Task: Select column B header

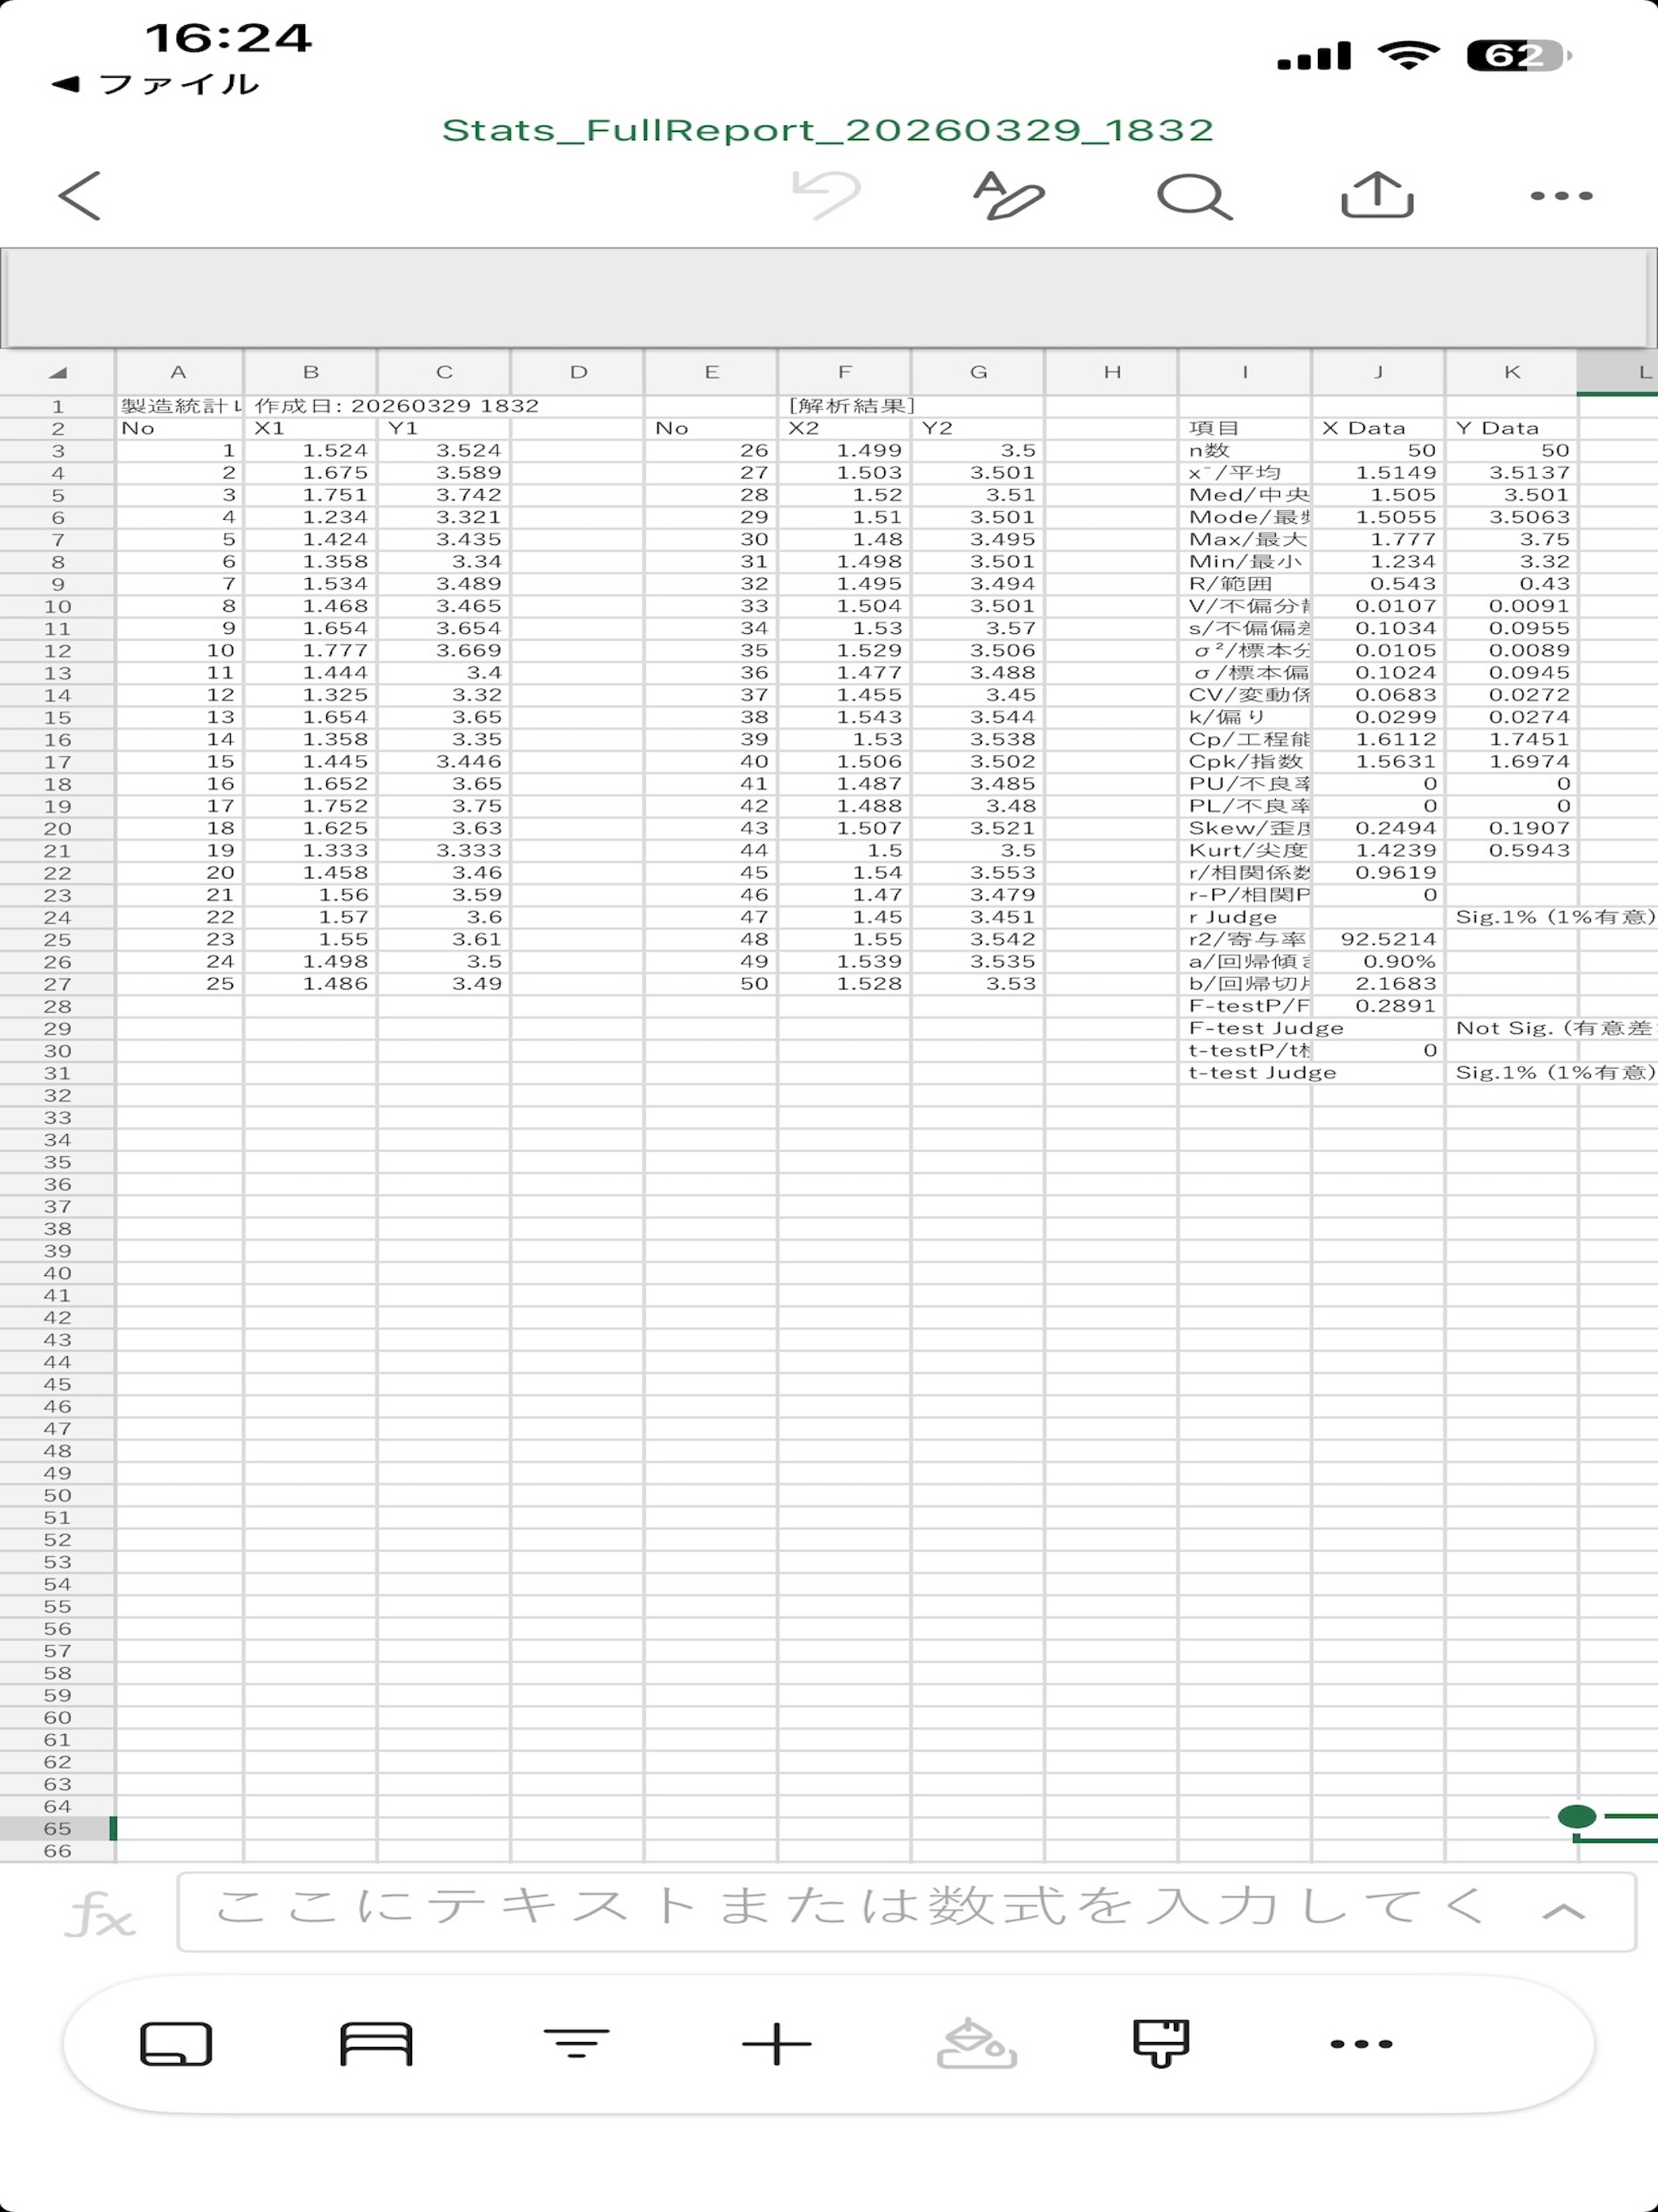Action: [x=311, y=372]
